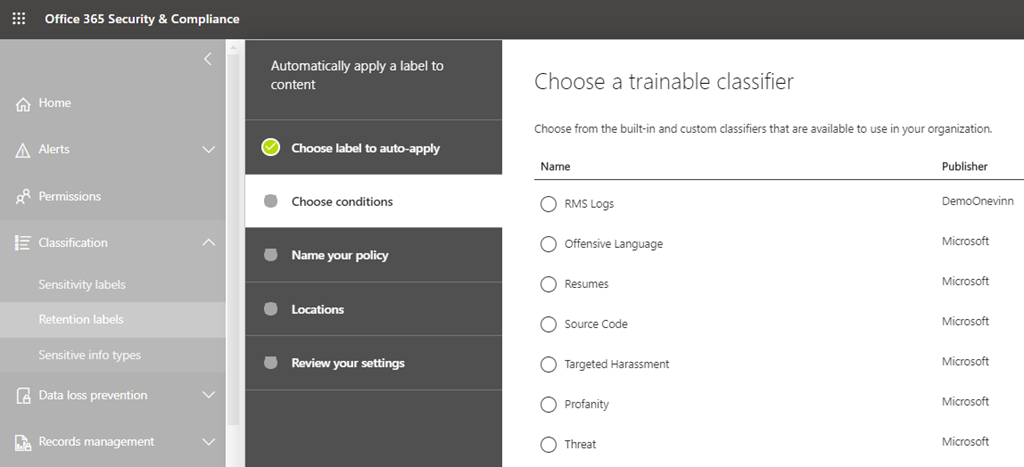The height and width of the screenshot is (467, 1024).
Task: Go to the Name your policy step
Action: pyautogui.click(x=339, y=255)
